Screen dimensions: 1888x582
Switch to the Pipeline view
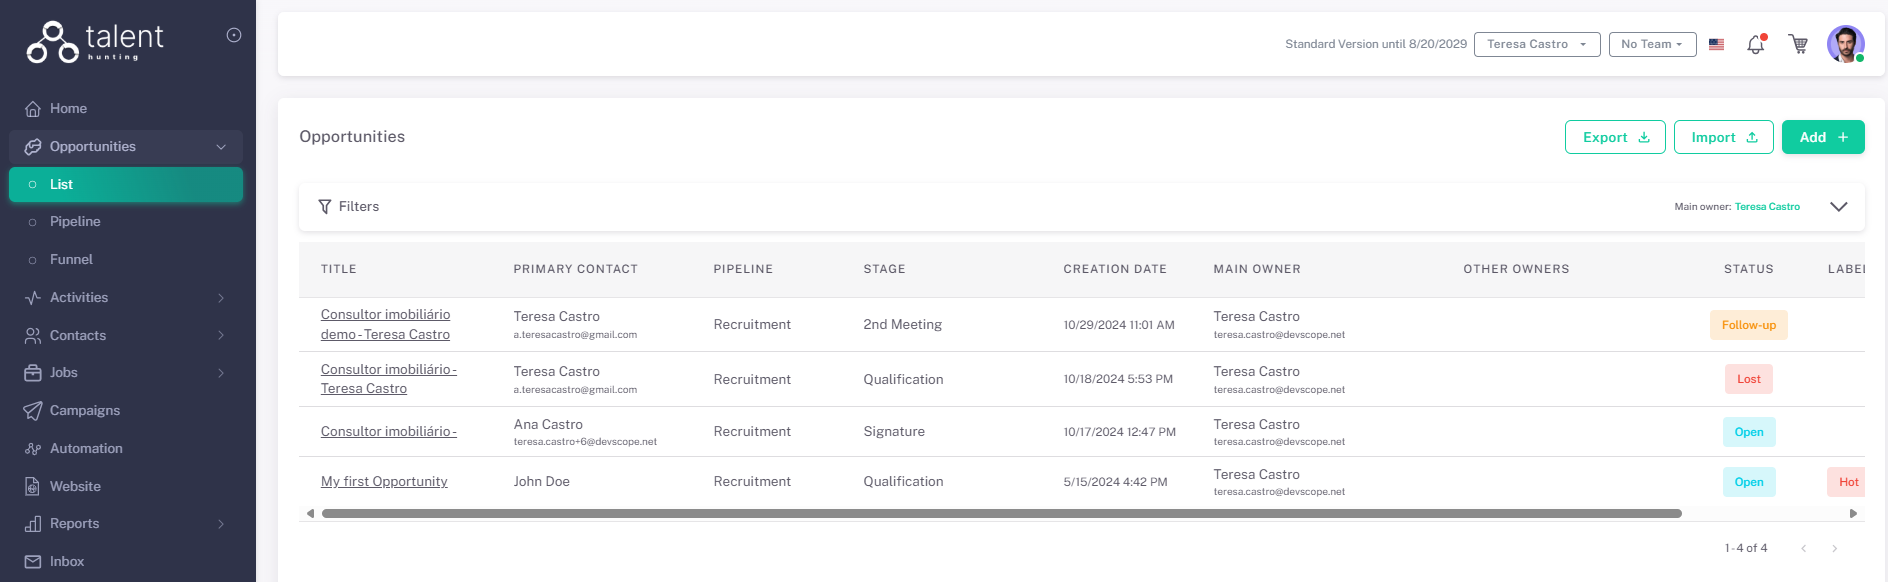pos(75,222)
